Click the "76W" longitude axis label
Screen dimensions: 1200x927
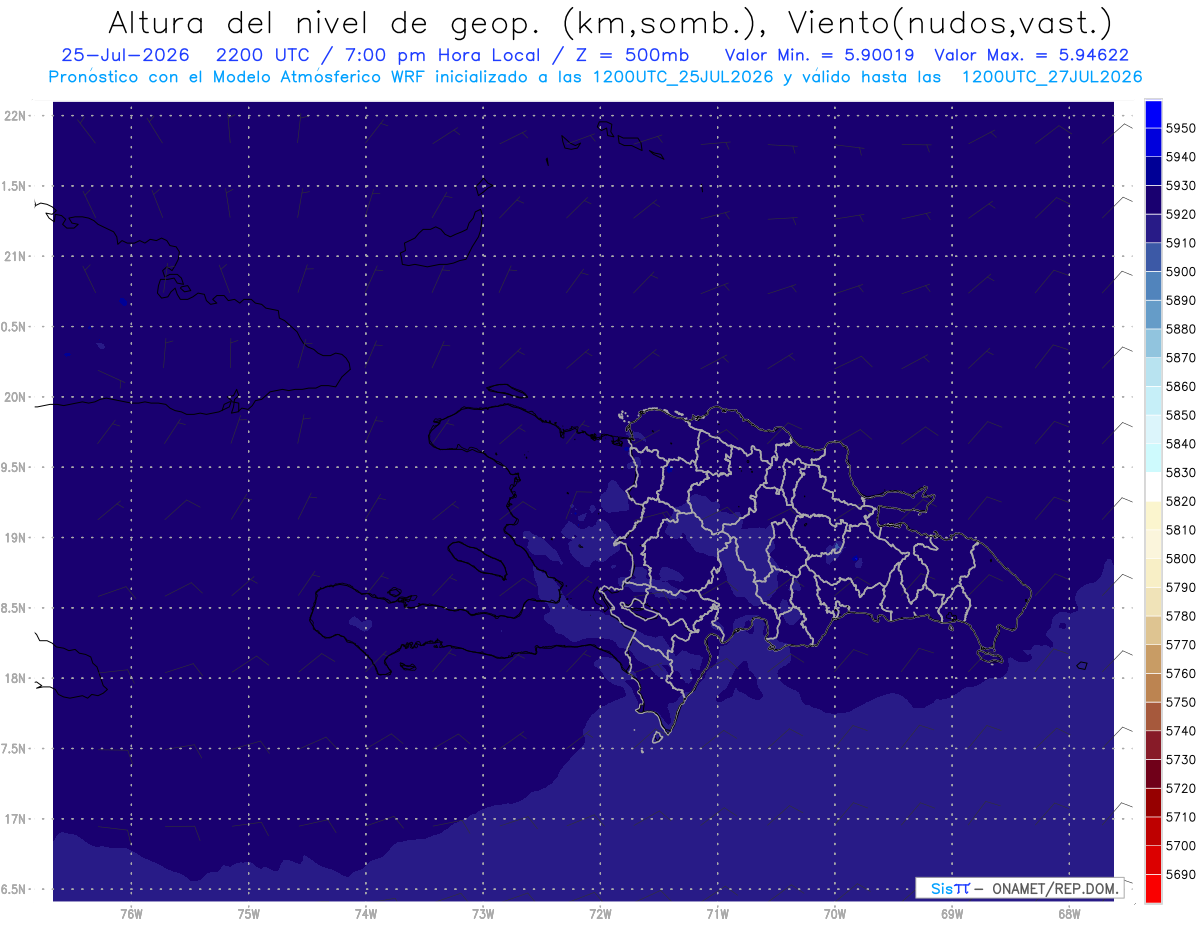tap(131, 914)
